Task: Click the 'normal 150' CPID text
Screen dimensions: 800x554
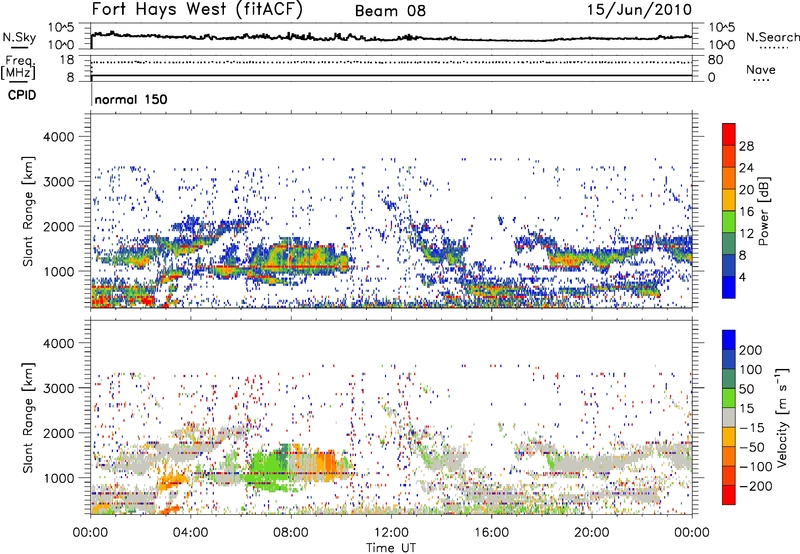Action: (x=131, y=99)
